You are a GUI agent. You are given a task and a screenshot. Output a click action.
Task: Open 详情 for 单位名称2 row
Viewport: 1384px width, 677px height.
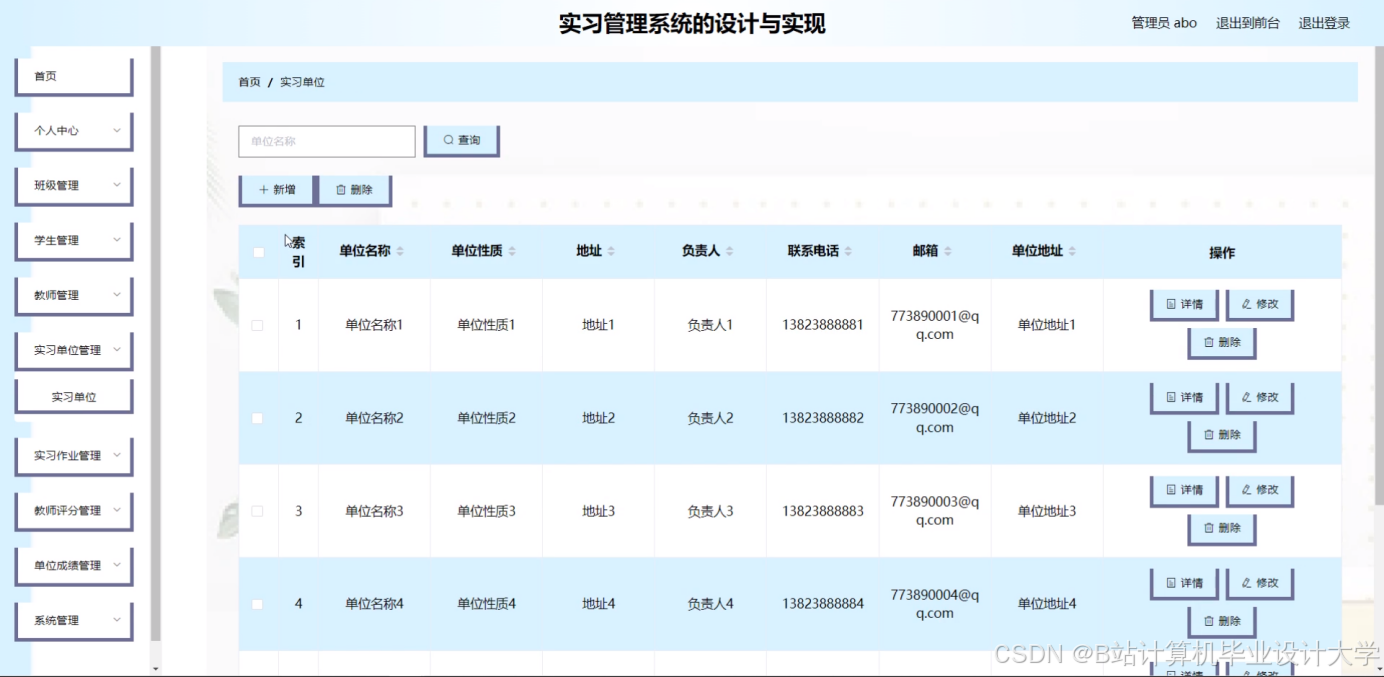point(1184,397)
